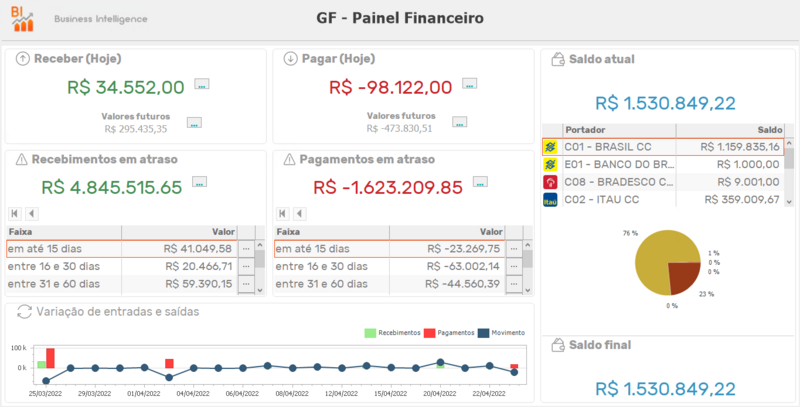Click details button for Pagamentos em atraso total
This screenshot has width=800, height=407.
pyautogui.click(x=481, y=183)
